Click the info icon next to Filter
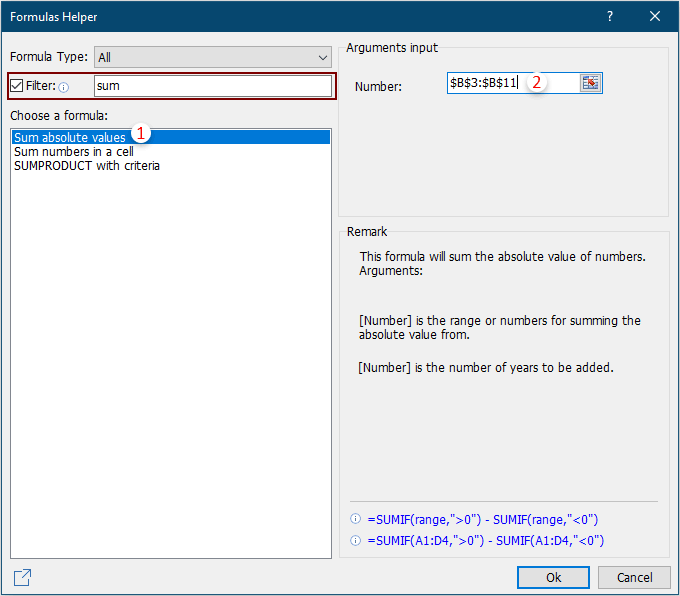 point(64,87)
